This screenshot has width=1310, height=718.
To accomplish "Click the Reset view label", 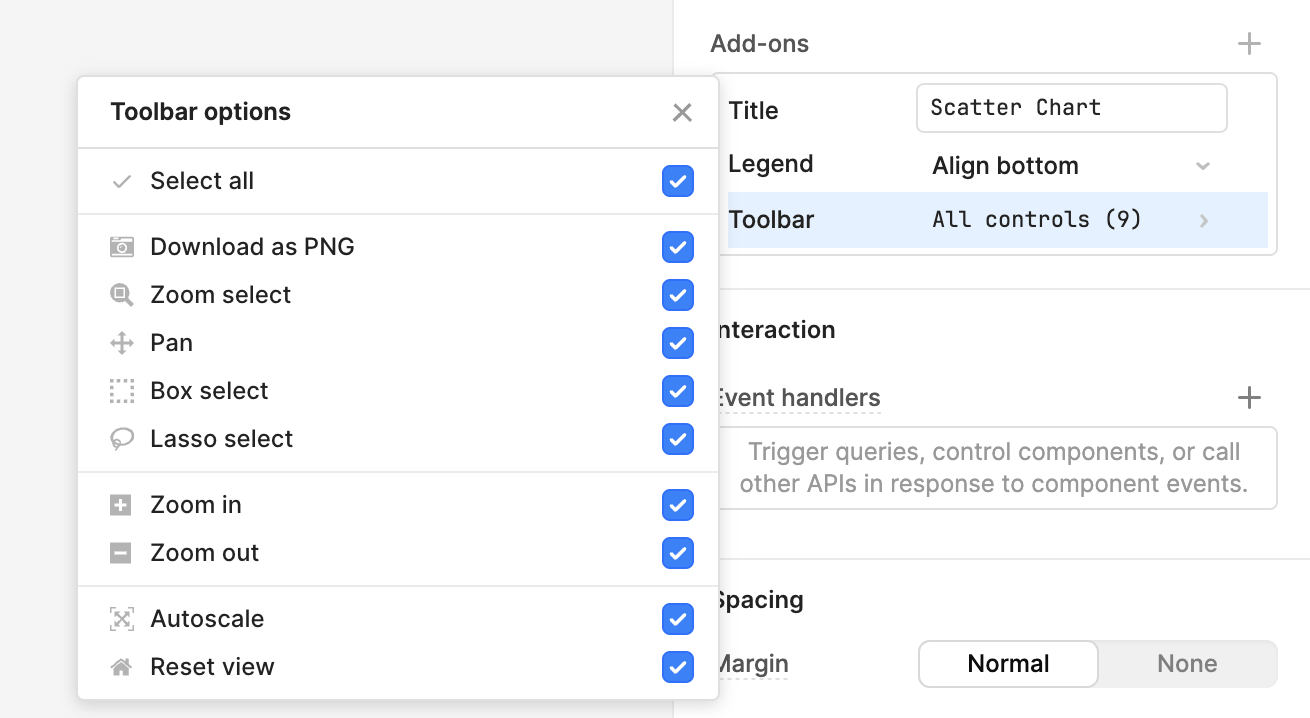I will point(212,667).
